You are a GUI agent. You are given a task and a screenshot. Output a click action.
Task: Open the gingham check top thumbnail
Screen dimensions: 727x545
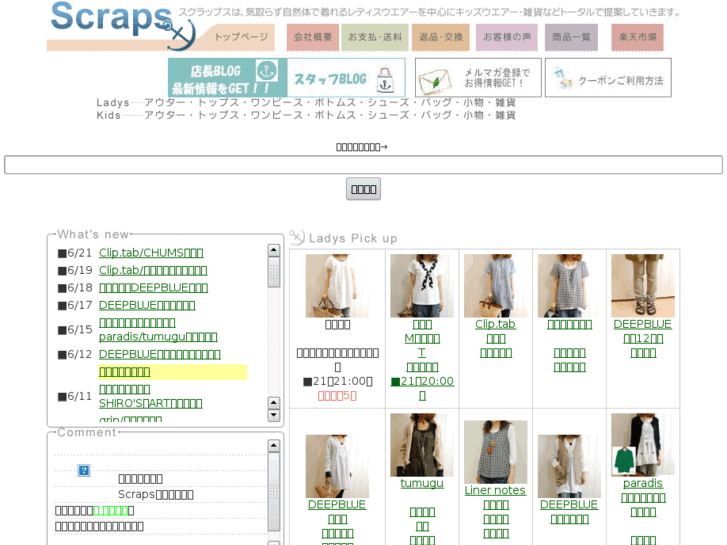click(569, 286)
